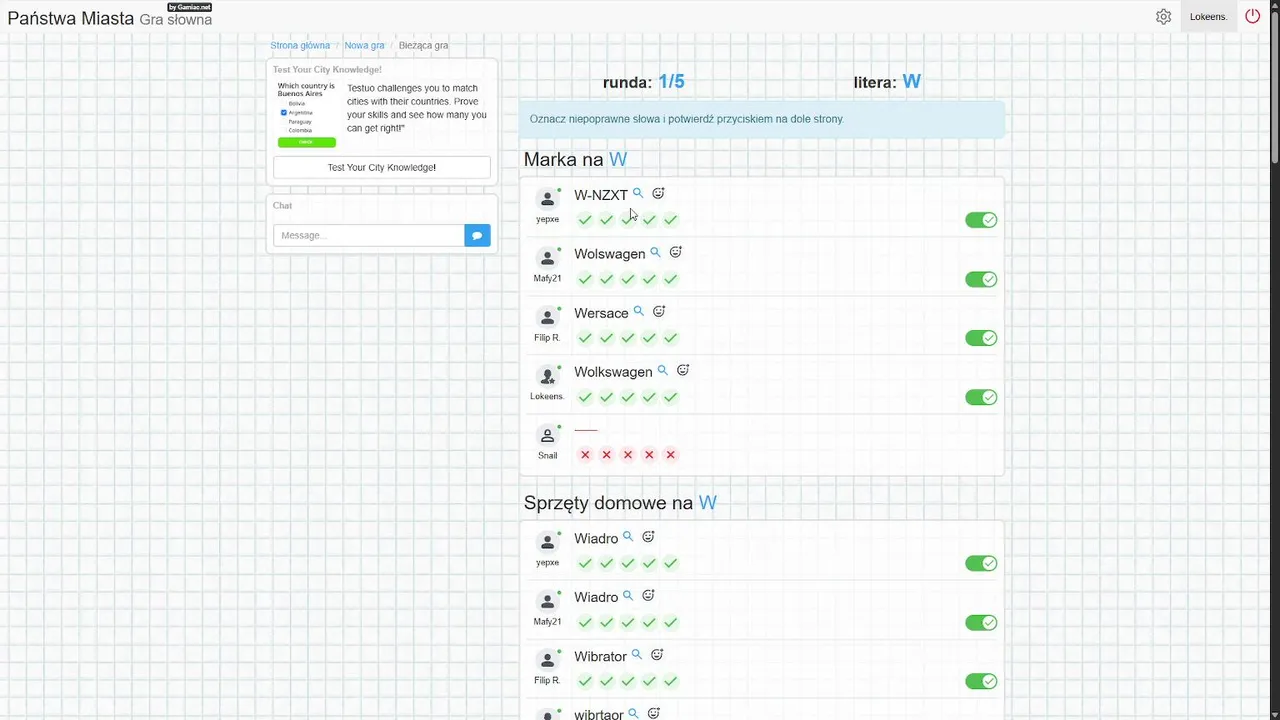This screenshot has width=1280, height=720.
Task: Toggle validity switch for W-NZXT
Action: [x=981, y=220]
